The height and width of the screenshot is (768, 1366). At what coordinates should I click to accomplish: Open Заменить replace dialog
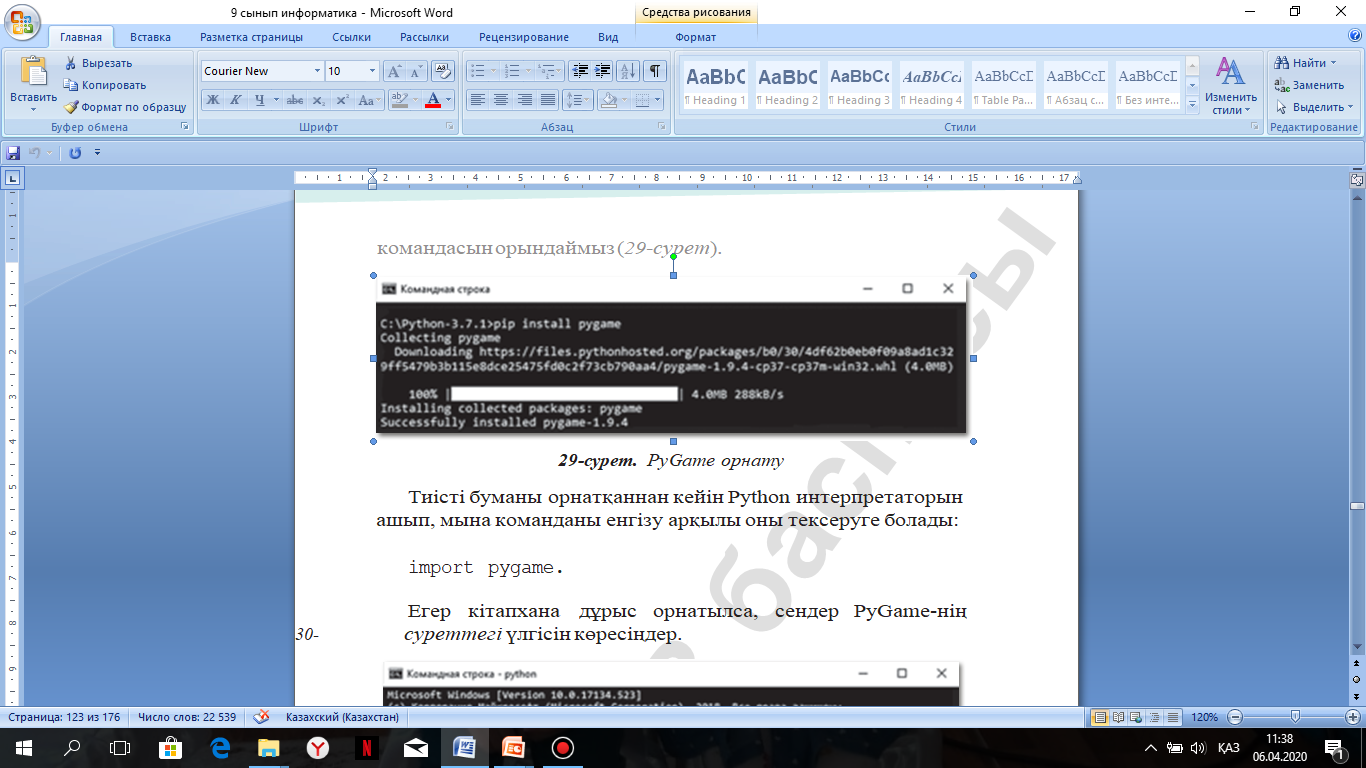[x=1309, y=85]
